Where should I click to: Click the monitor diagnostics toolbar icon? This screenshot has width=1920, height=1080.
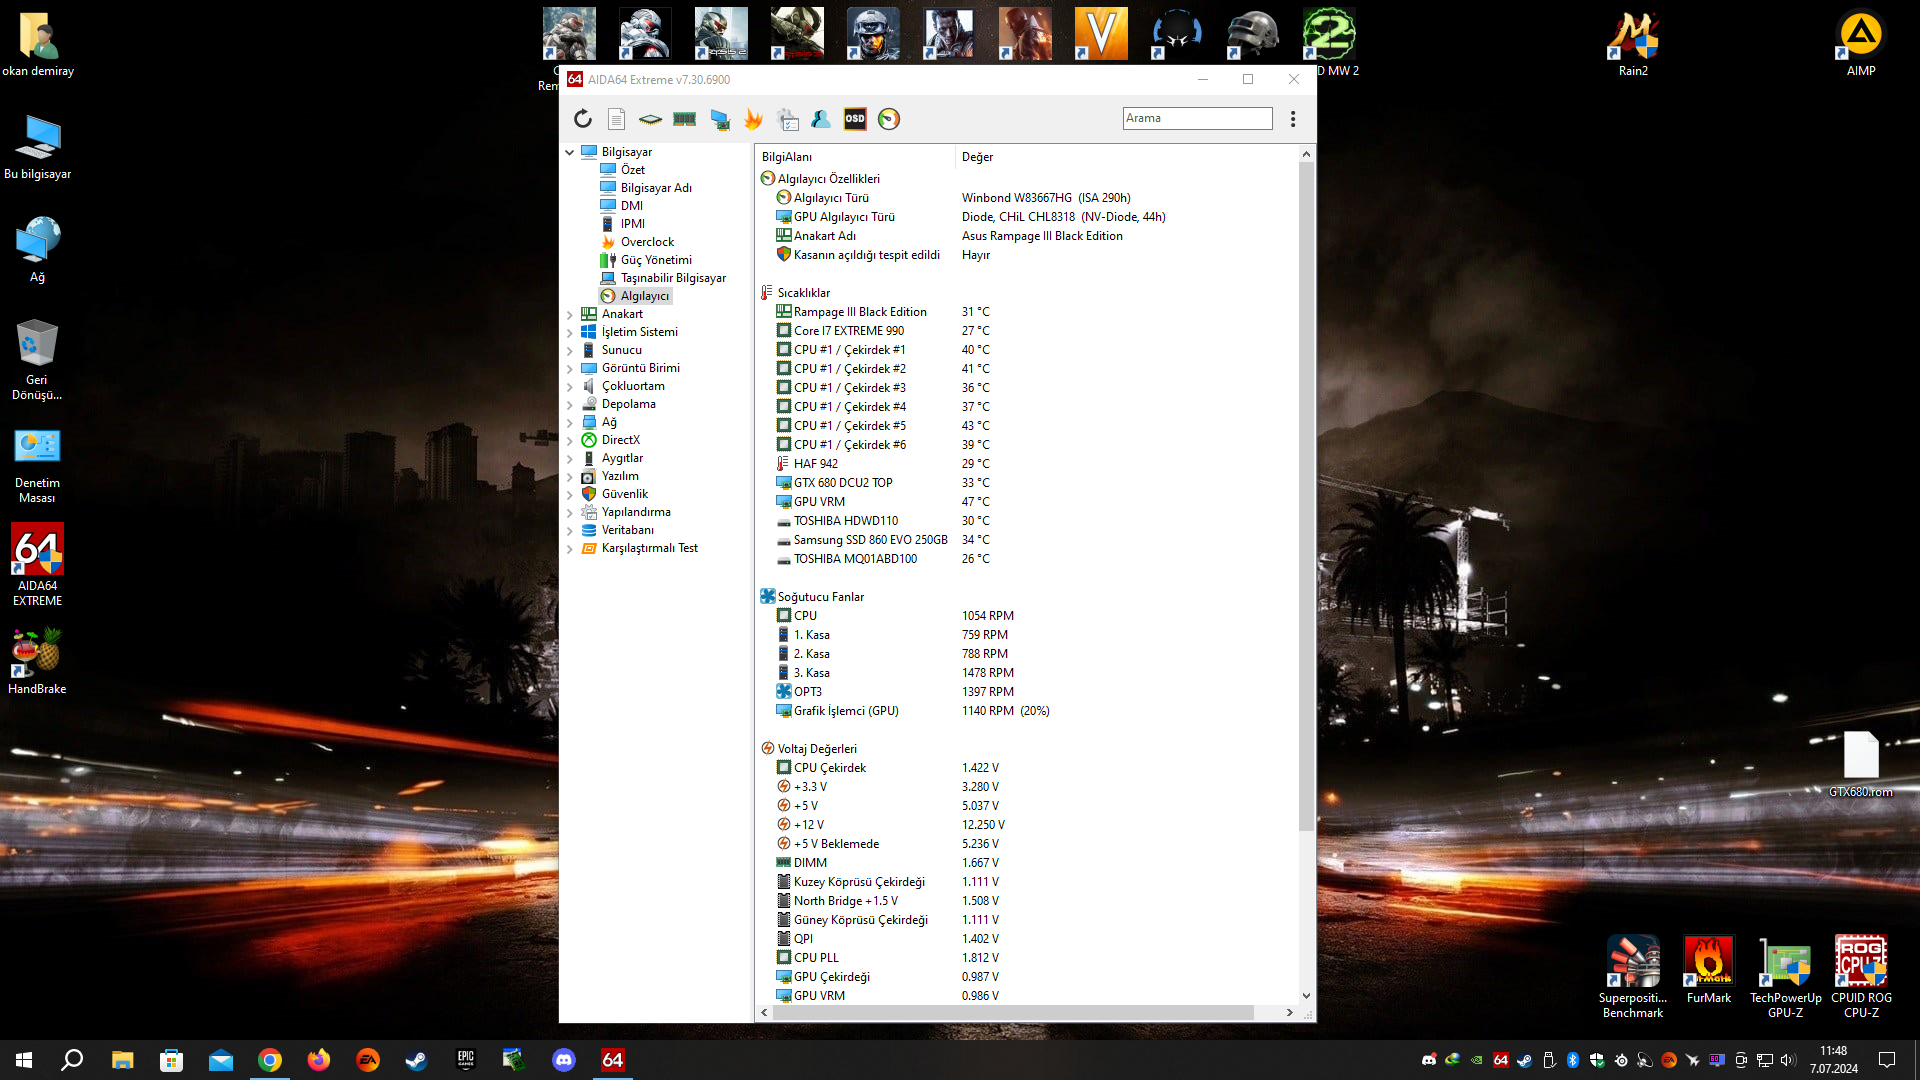pyautogui.click(x=720, y=119)
